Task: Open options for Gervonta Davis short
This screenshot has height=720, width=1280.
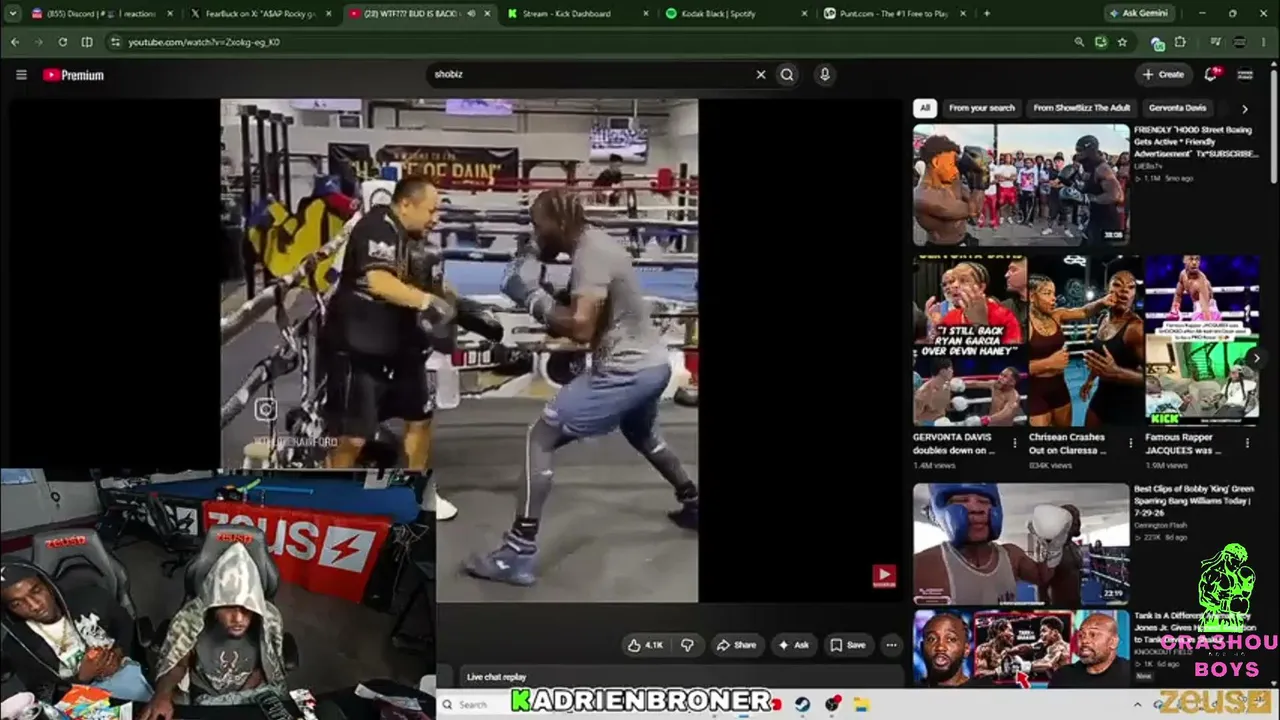Action: (x=1015, y=442)
